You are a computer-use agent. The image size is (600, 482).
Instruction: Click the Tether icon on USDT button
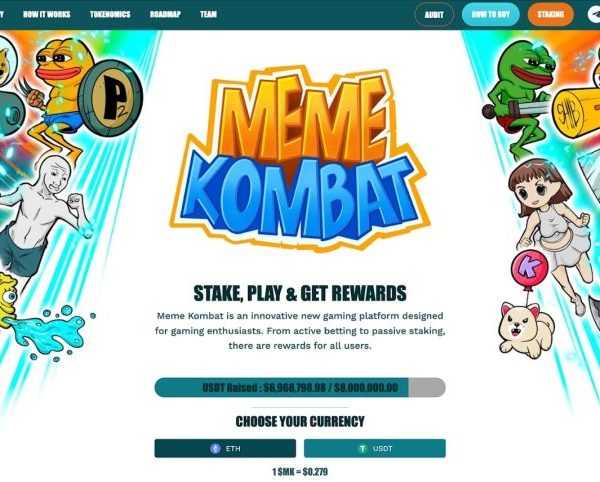(362, 448)
